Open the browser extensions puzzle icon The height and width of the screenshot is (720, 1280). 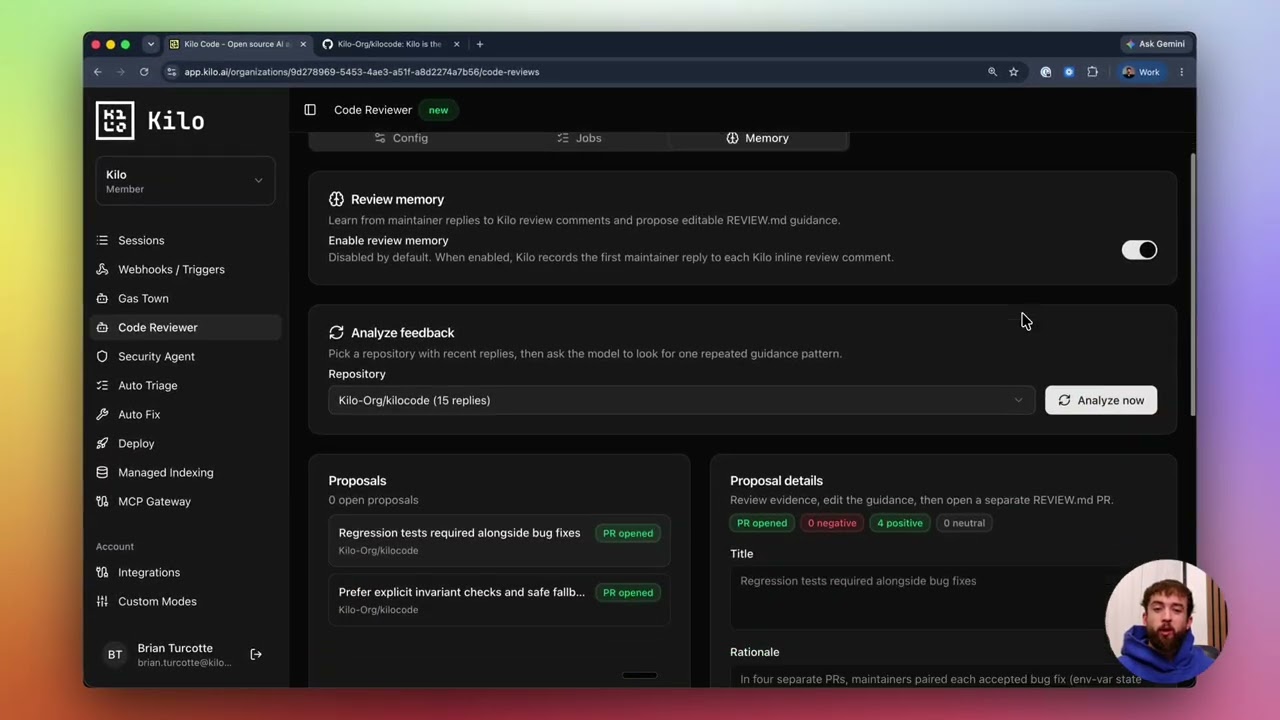(1092, 72)
